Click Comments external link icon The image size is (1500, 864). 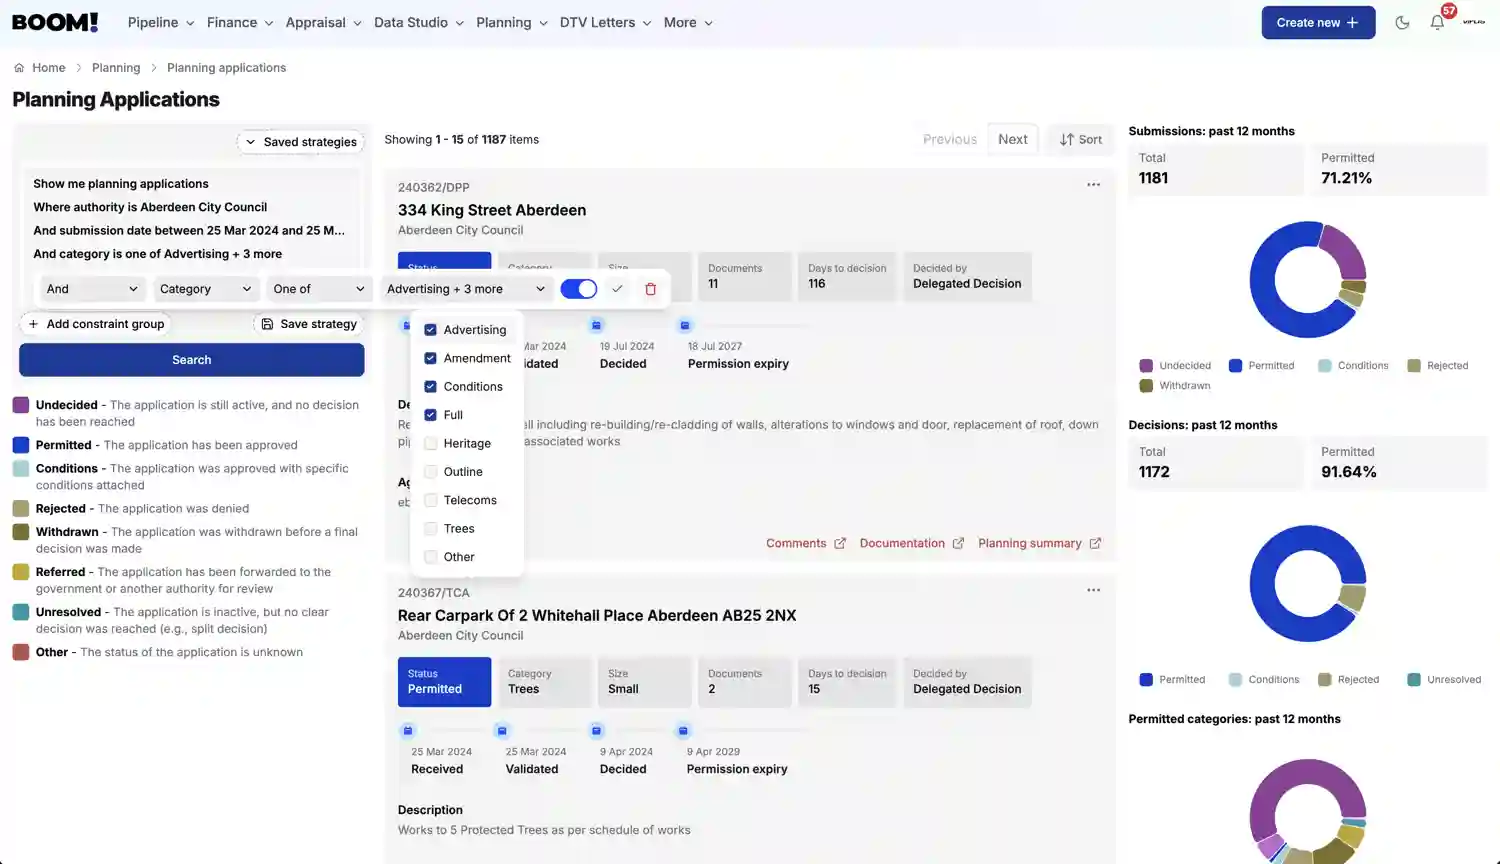click(840, 543)
